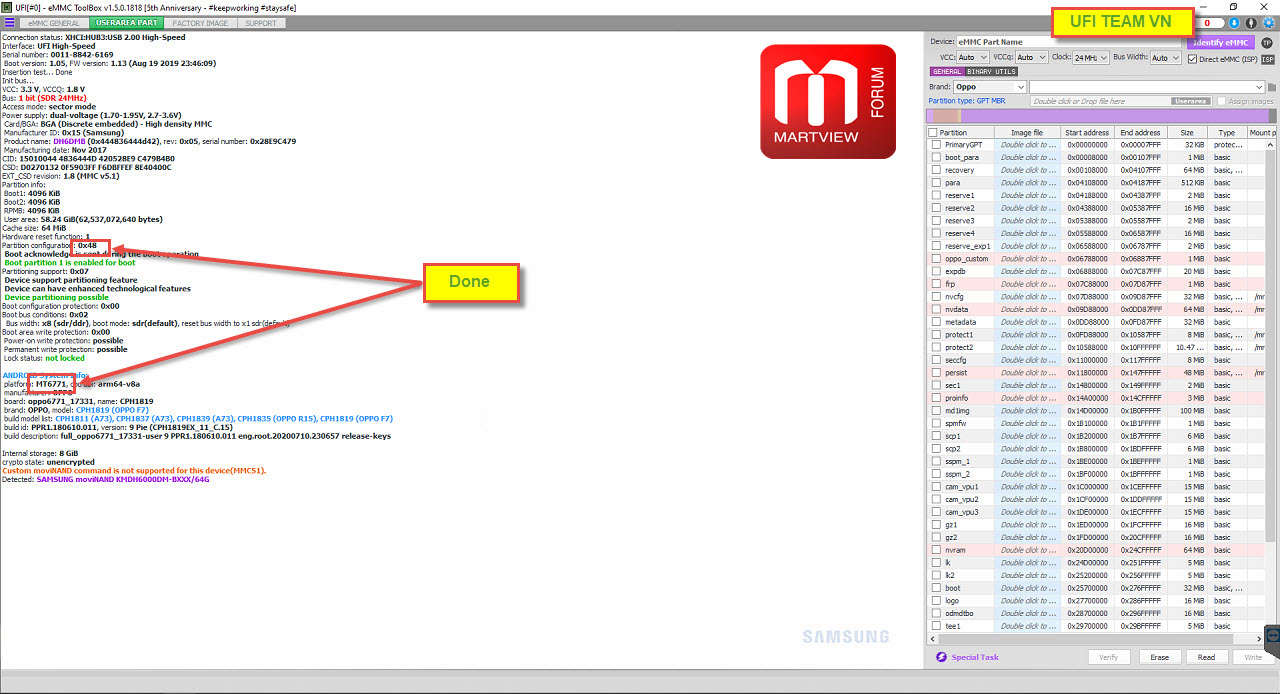The width and height of the screenshot is (1280, 694).
Task: Check the oppo_custom partition checkbox
Action: click(x=936, y=259)
